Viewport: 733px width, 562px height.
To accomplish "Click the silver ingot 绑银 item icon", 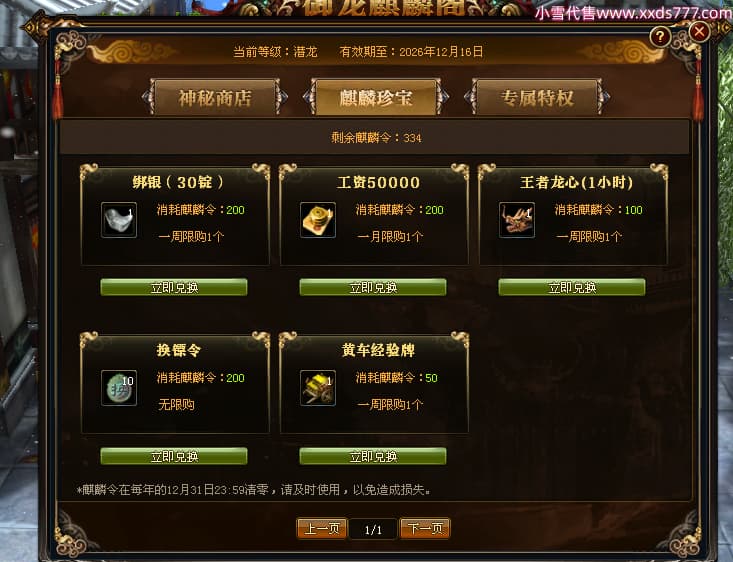I will pos(119,220).
